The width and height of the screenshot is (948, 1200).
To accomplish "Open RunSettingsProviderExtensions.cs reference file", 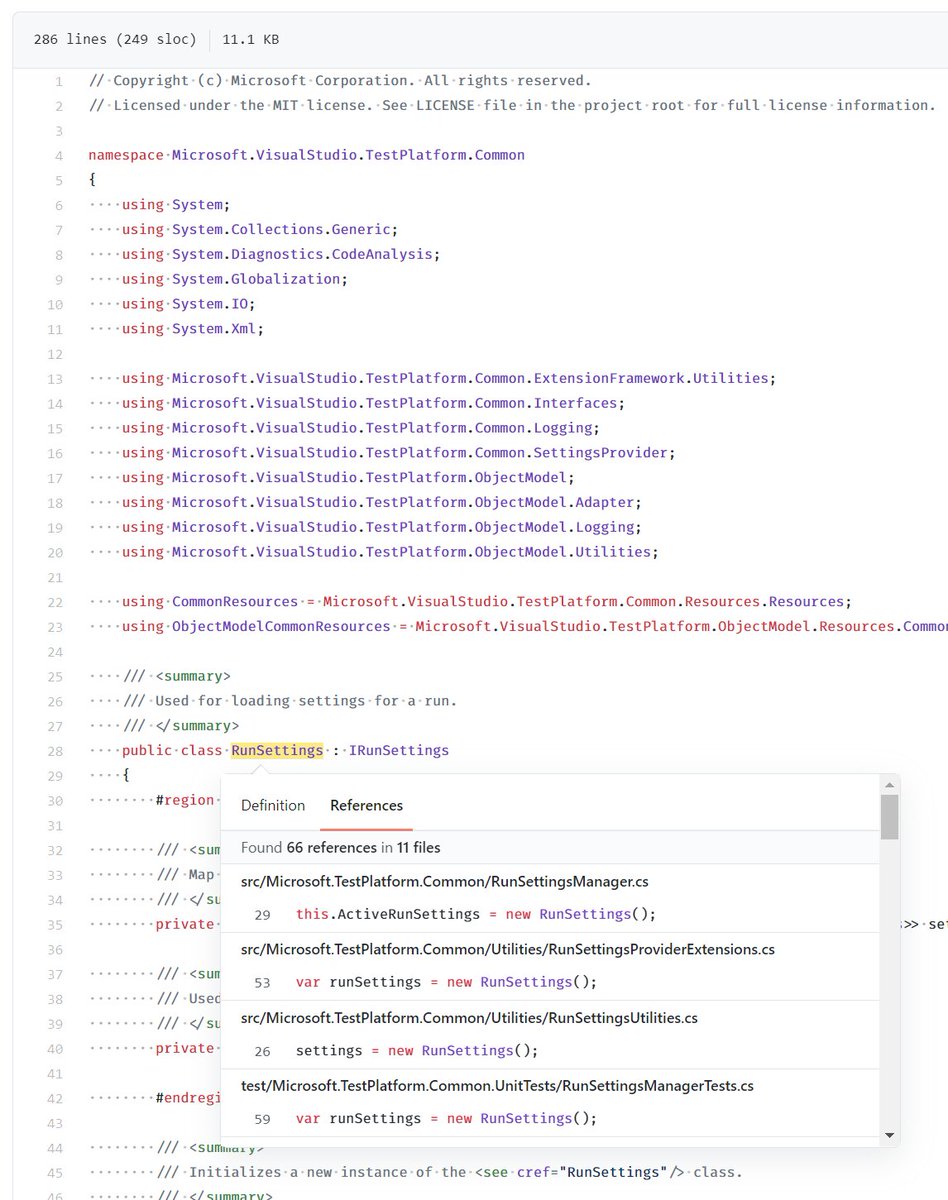I will pos(508,949).
